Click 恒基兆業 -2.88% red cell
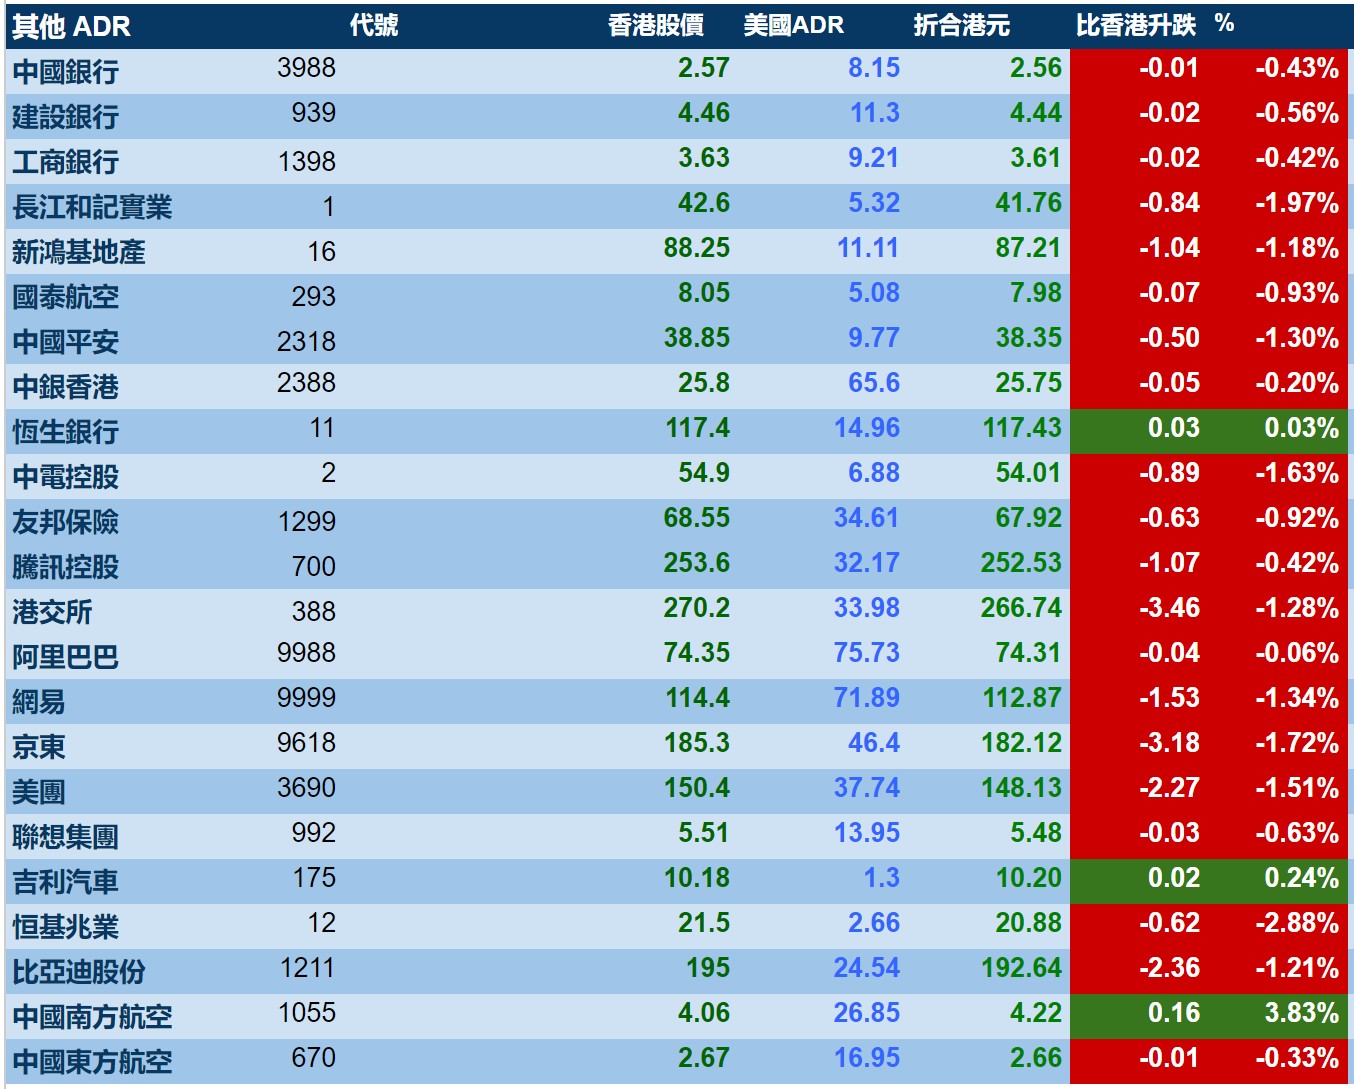The image size is (1354, 1089). coord(1297,923)
